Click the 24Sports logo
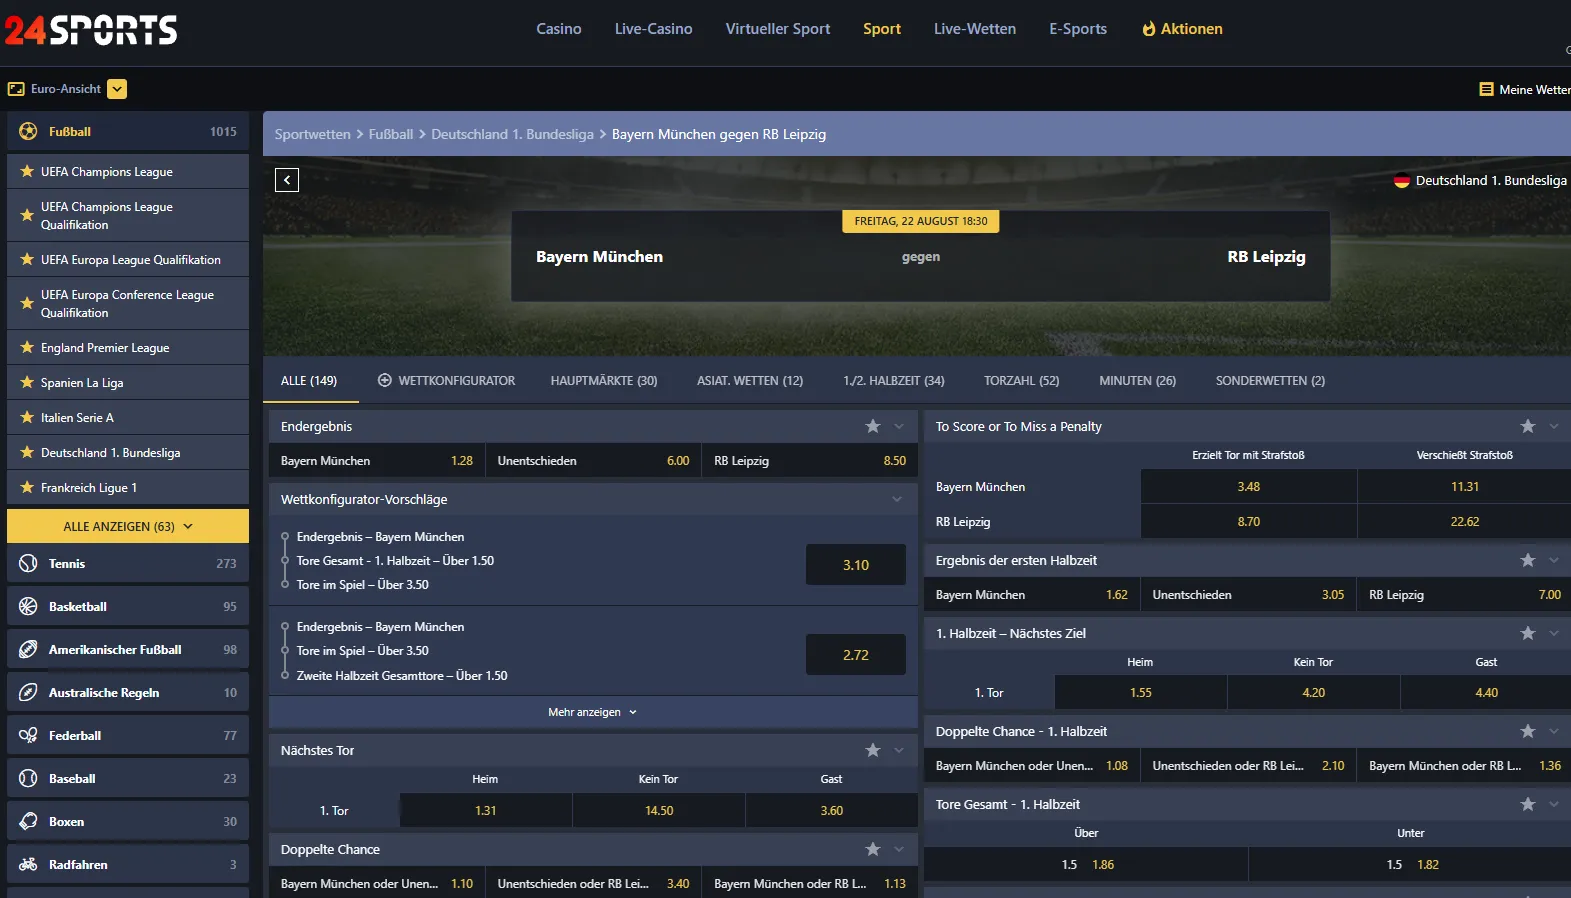Screen dimensions: 1571x898 click(91, 30)
